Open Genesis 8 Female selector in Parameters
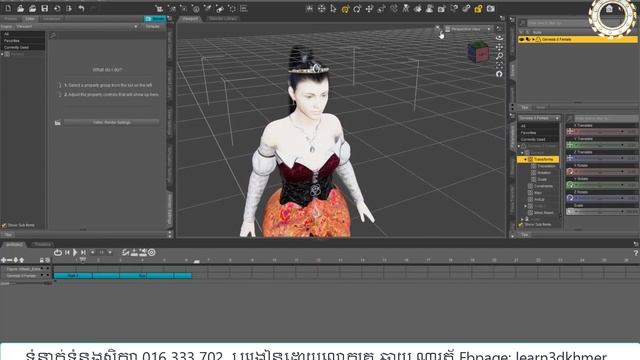 point(539,118)
